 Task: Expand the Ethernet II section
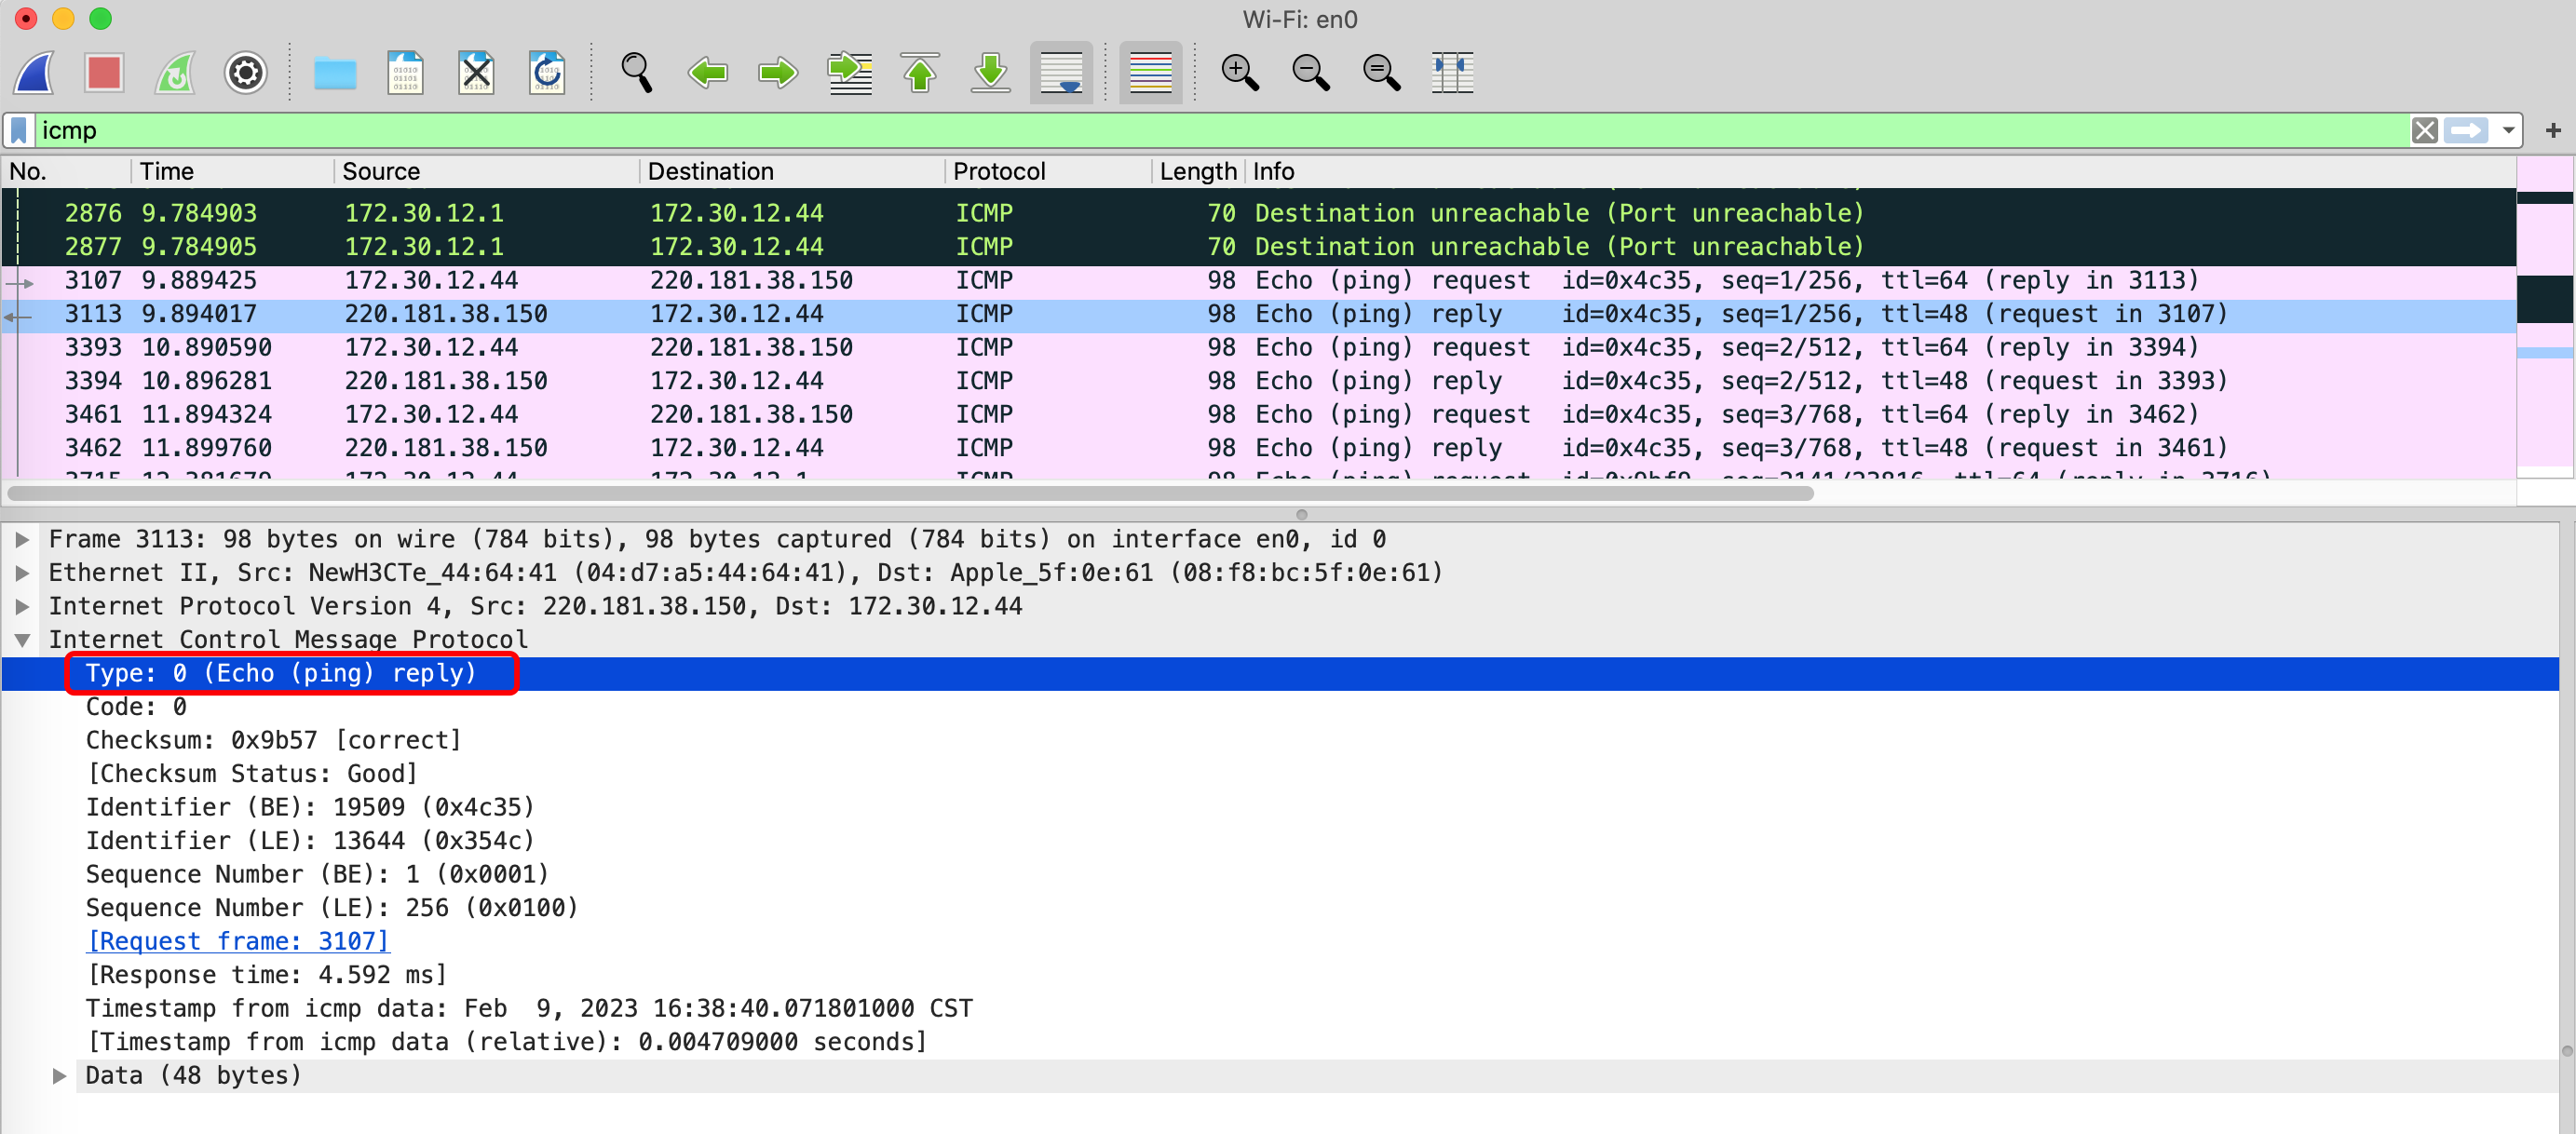click(x=22, y=573)
